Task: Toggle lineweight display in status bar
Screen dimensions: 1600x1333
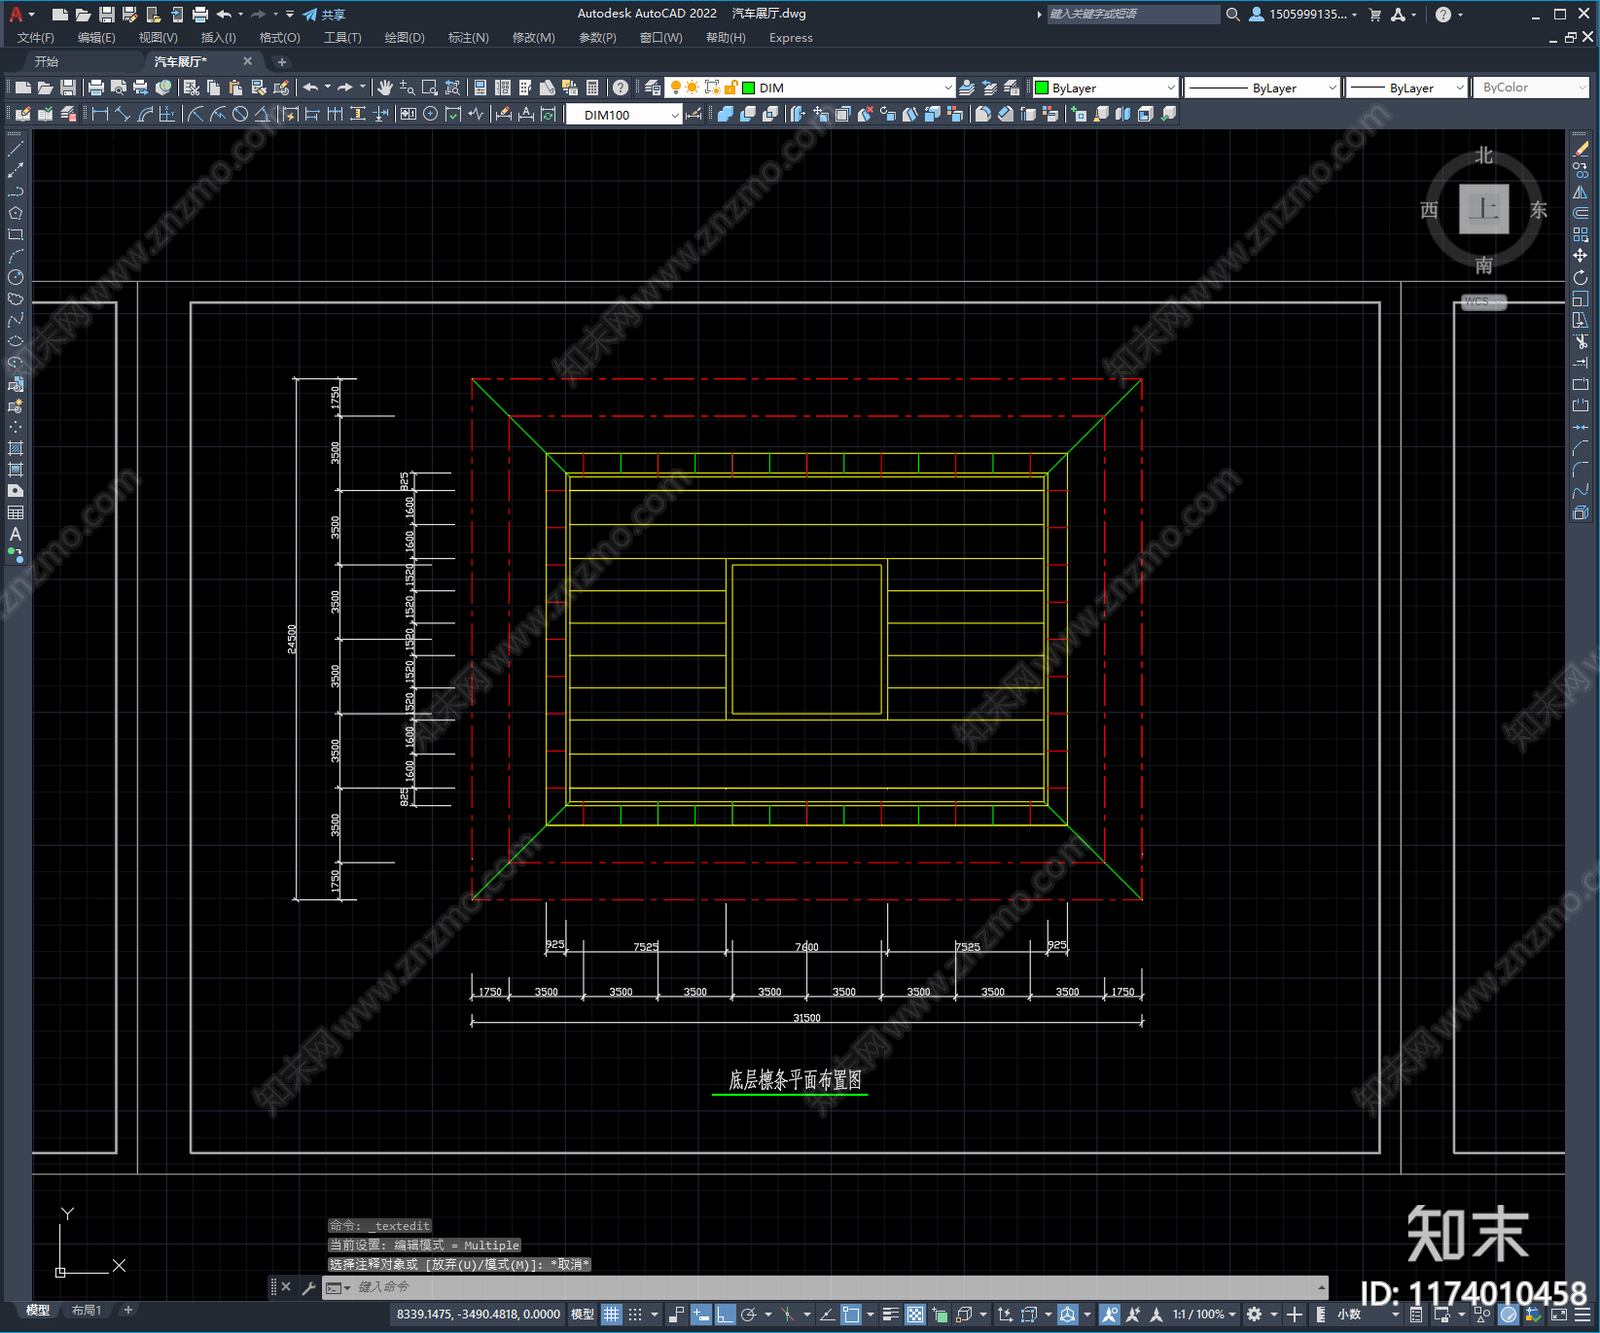Action: 891,1314
